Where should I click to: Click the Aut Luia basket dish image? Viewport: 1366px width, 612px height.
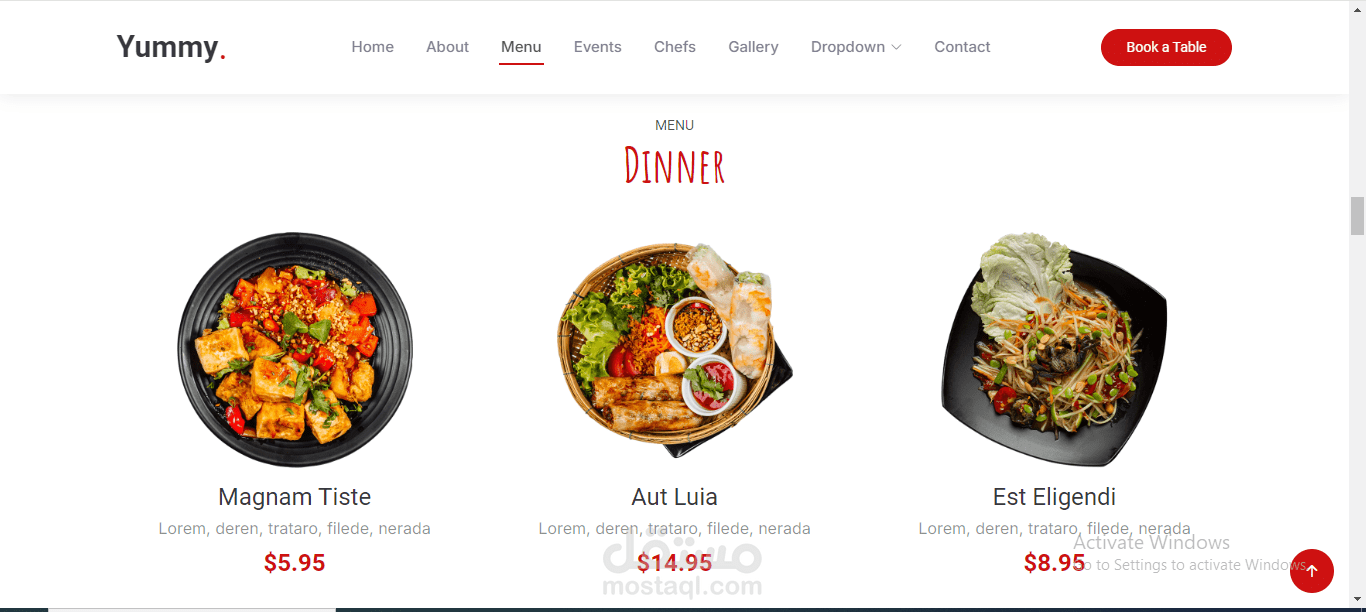[x=675, y=350]
